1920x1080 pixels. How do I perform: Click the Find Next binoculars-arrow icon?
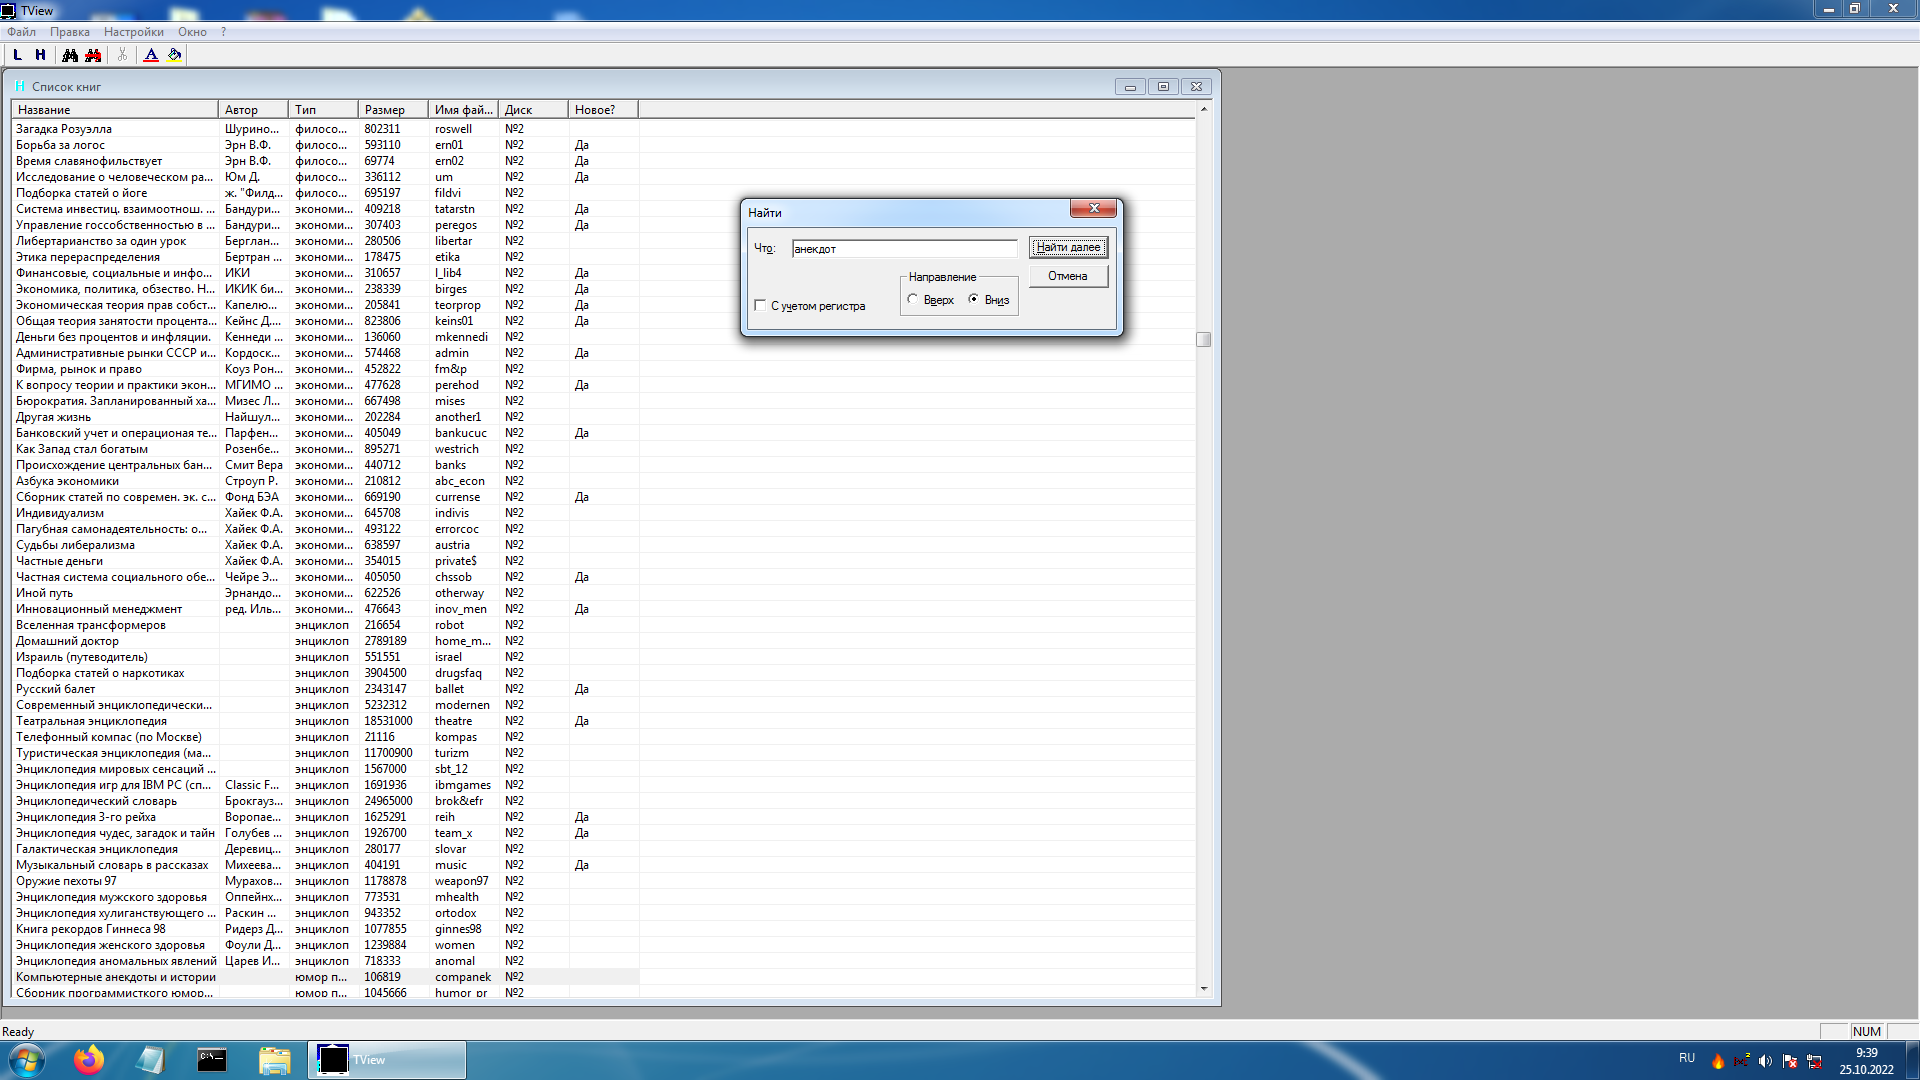(93, 55)
